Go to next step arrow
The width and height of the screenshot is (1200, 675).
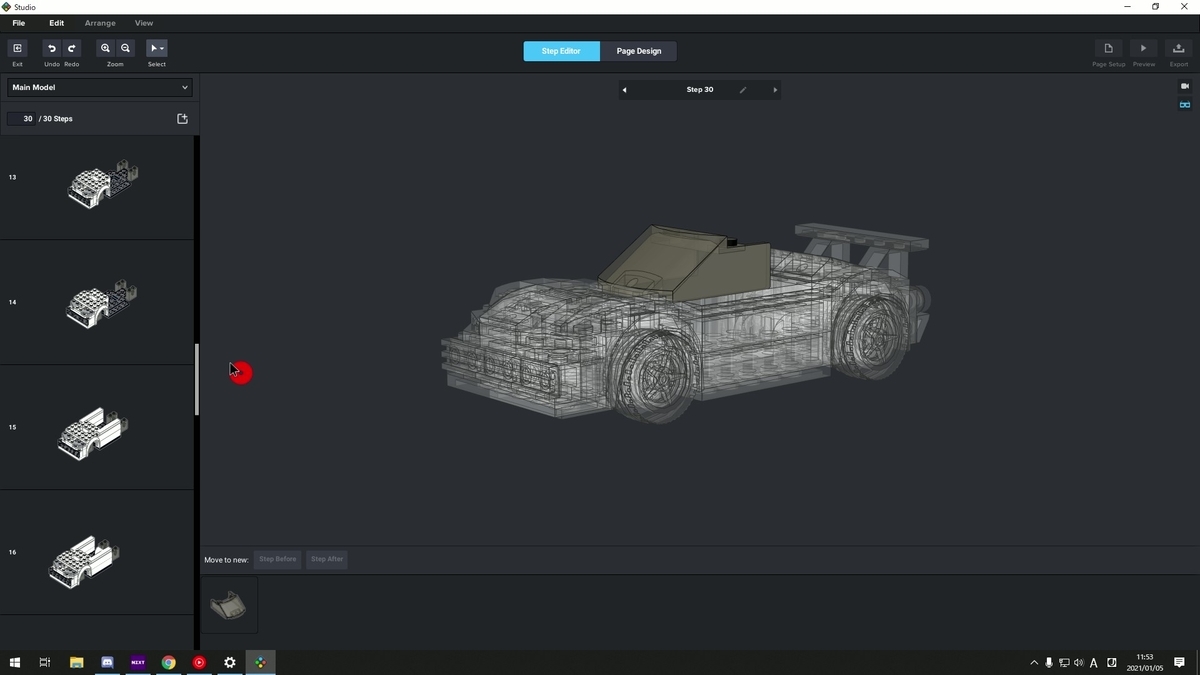775,90
